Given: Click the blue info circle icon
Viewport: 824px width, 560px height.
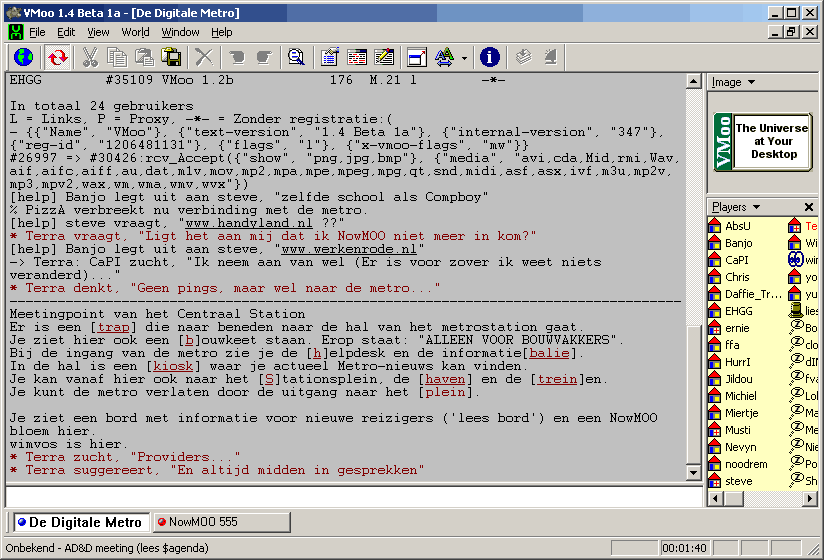Looking at the screenshot, I should pos(490,57).
